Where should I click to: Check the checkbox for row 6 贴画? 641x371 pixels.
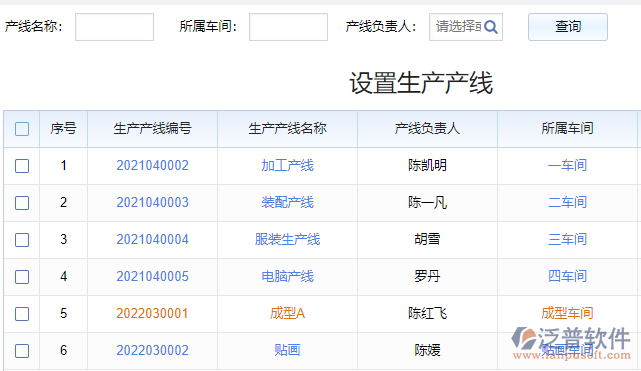(x=22, y=351)
